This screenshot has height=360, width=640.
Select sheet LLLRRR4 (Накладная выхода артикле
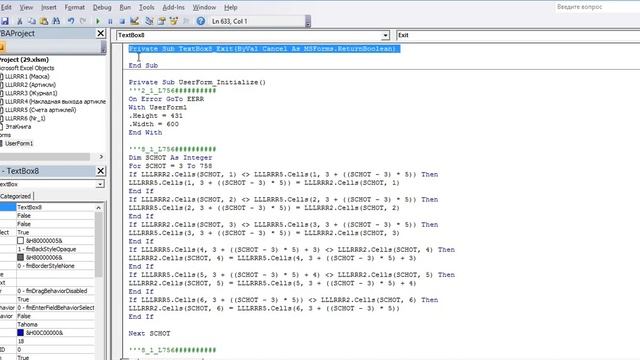55,102
